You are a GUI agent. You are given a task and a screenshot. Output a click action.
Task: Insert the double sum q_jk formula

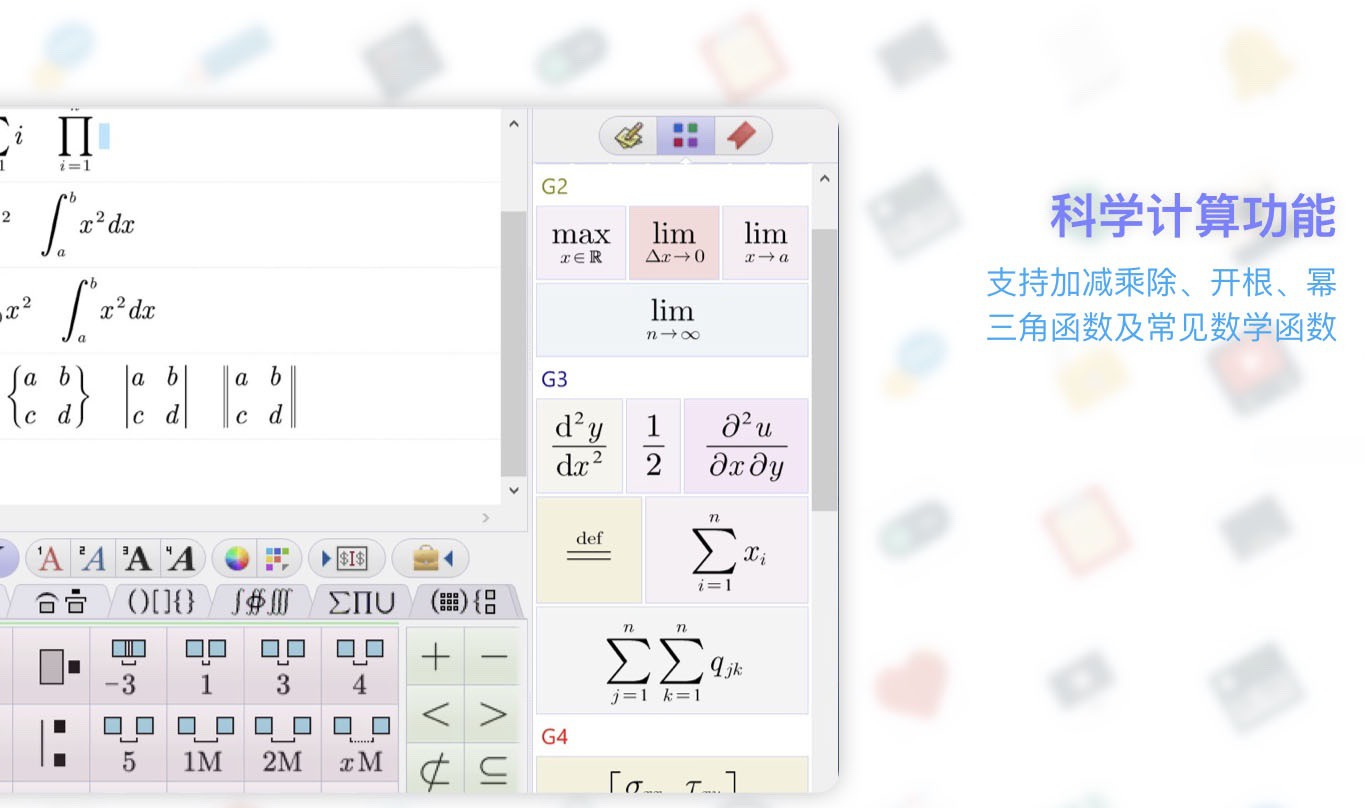click(x=672, y=661)
